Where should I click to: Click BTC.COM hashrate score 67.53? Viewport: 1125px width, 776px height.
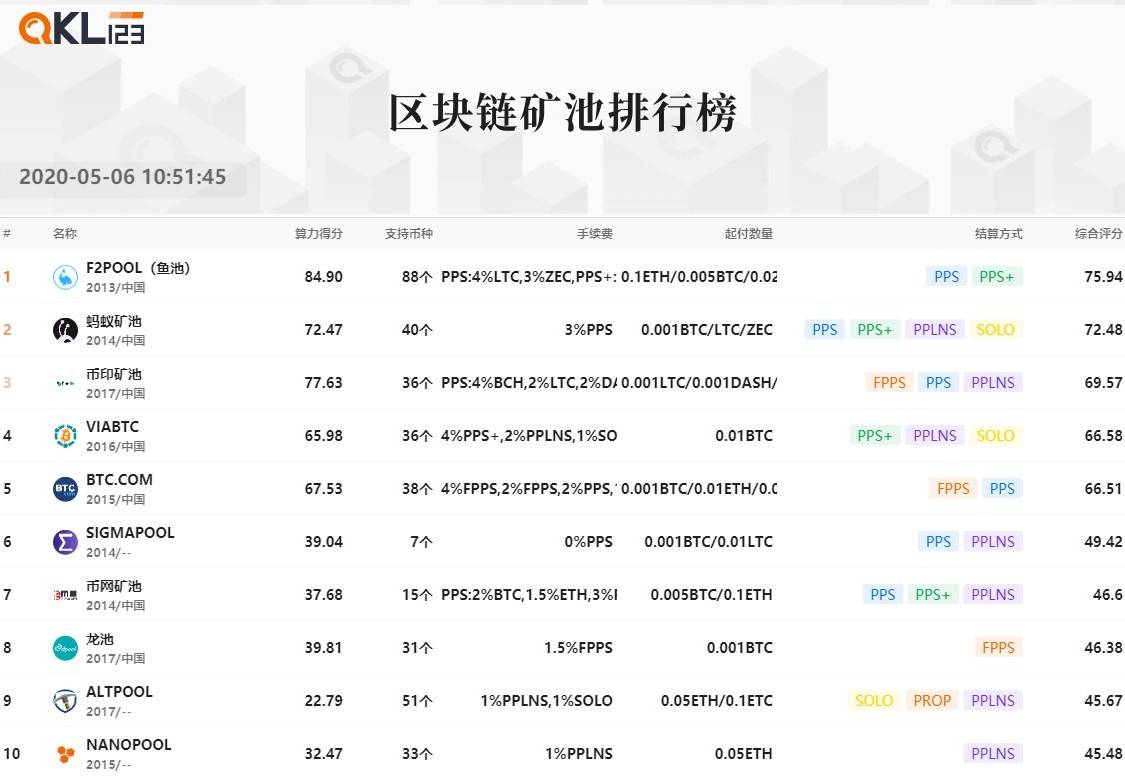coord(324,489)
